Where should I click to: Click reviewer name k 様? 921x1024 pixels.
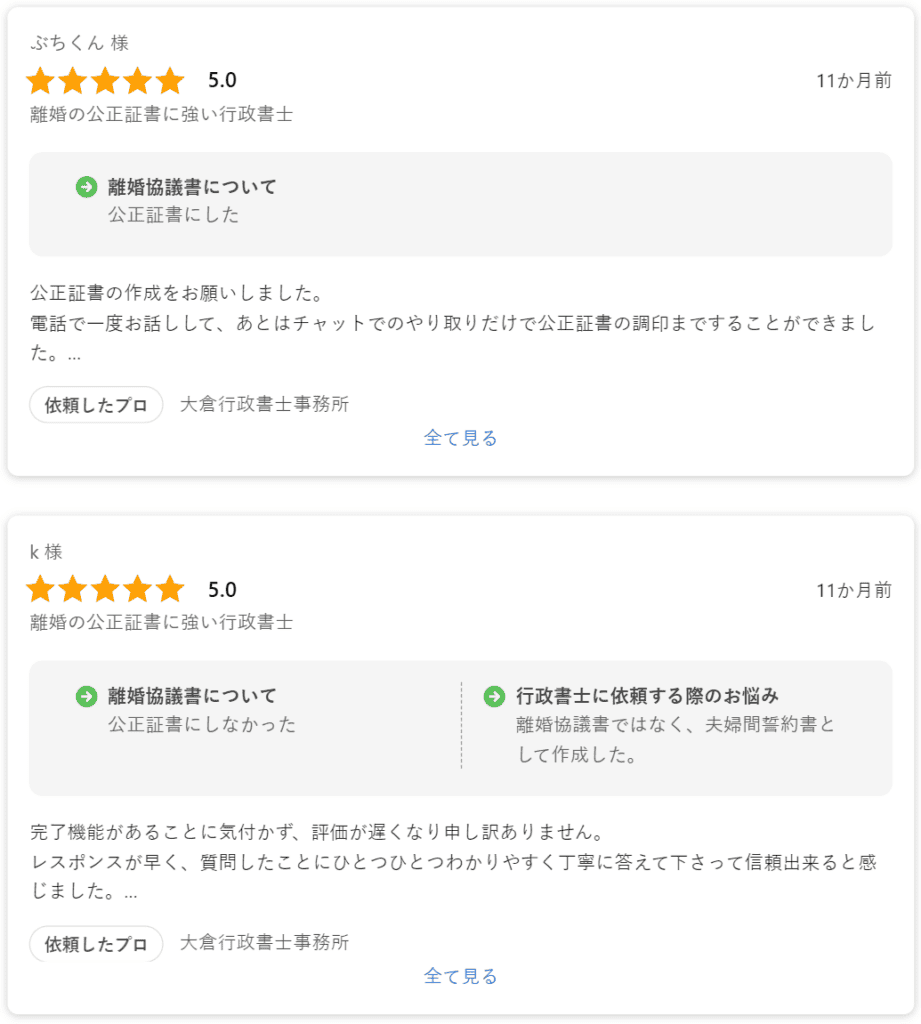[x=47, y=552]
